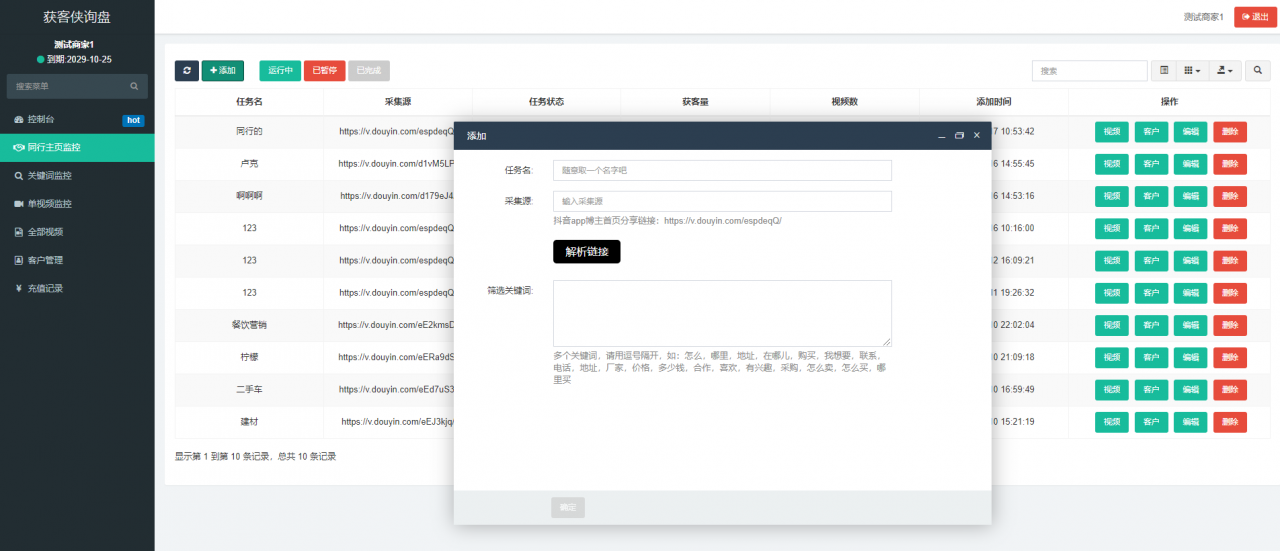
Task: Click the 退出 logout button
Action: point(1255,17)
